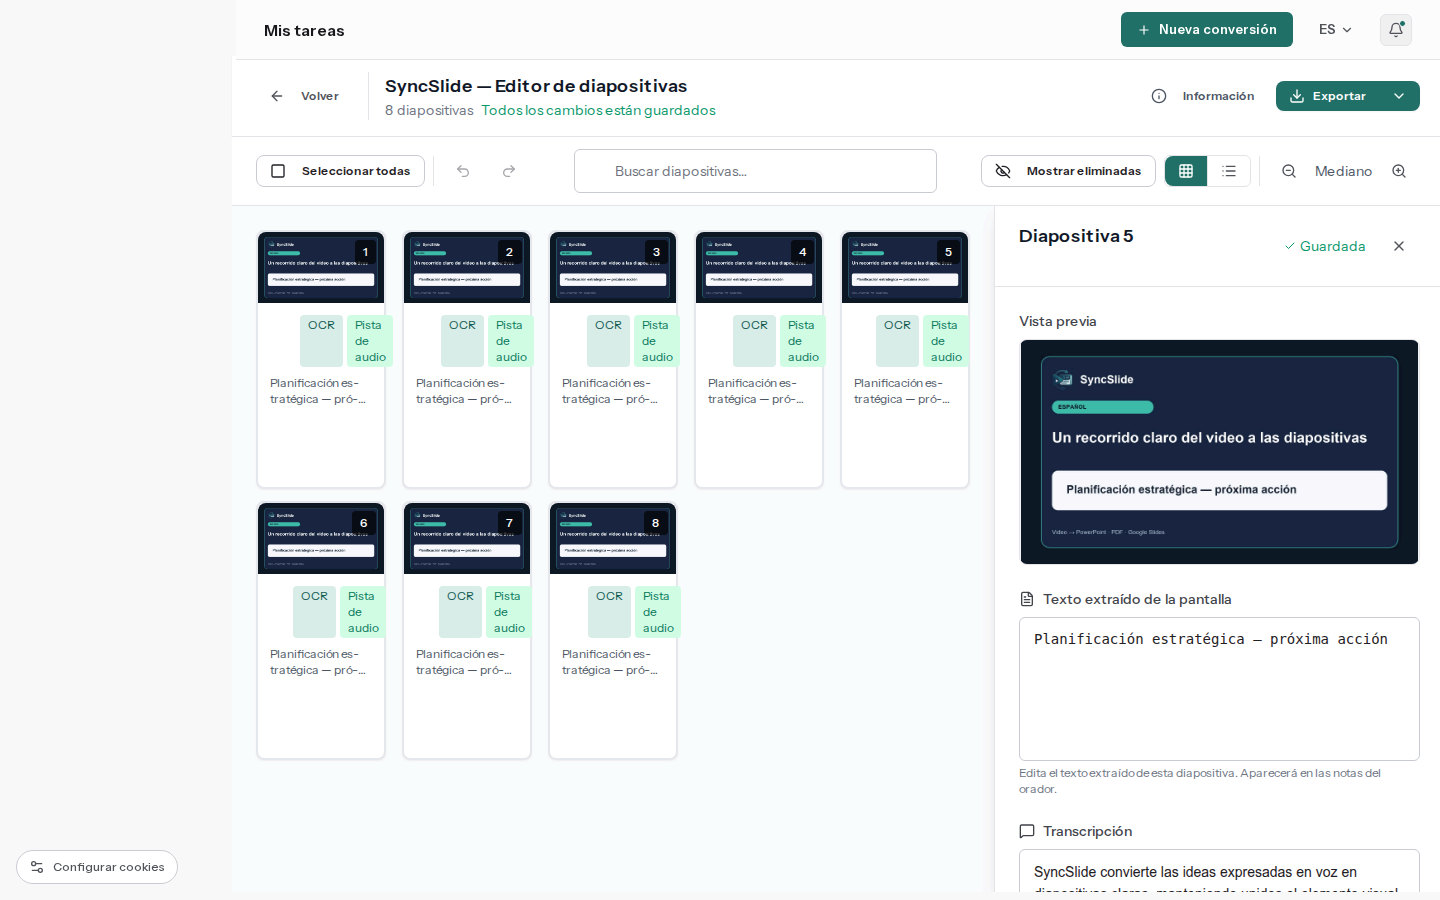Export the slides with the Exportar button
The image size is (1440, 900).
(1328, 96)
